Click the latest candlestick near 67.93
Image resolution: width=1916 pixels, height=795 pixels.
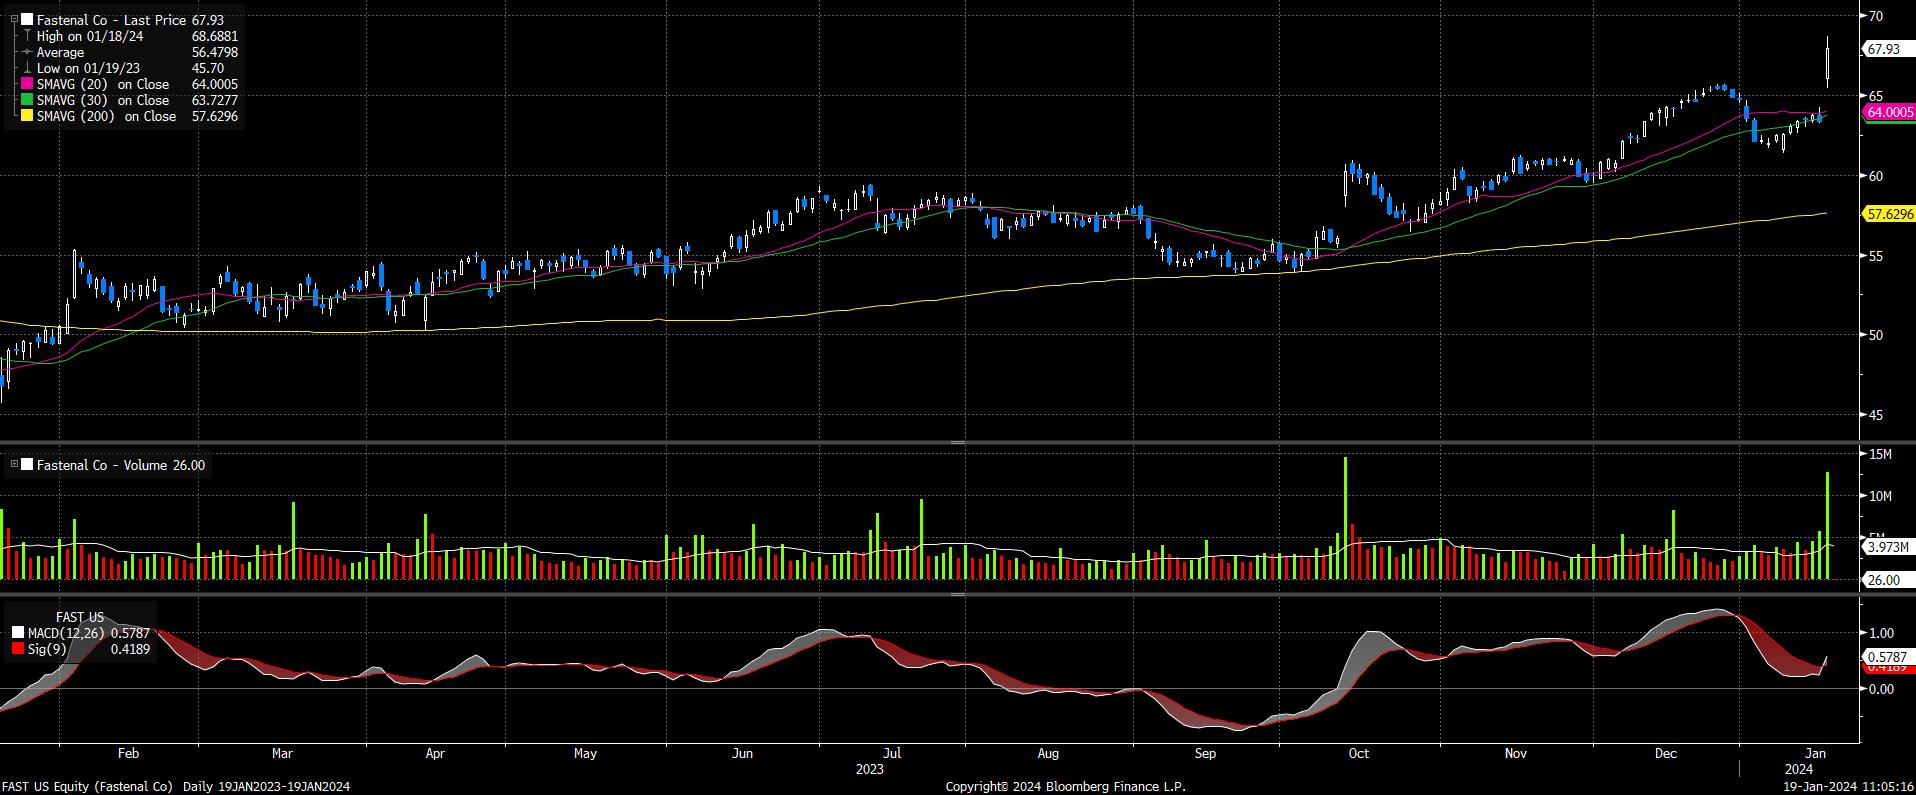1828,61
